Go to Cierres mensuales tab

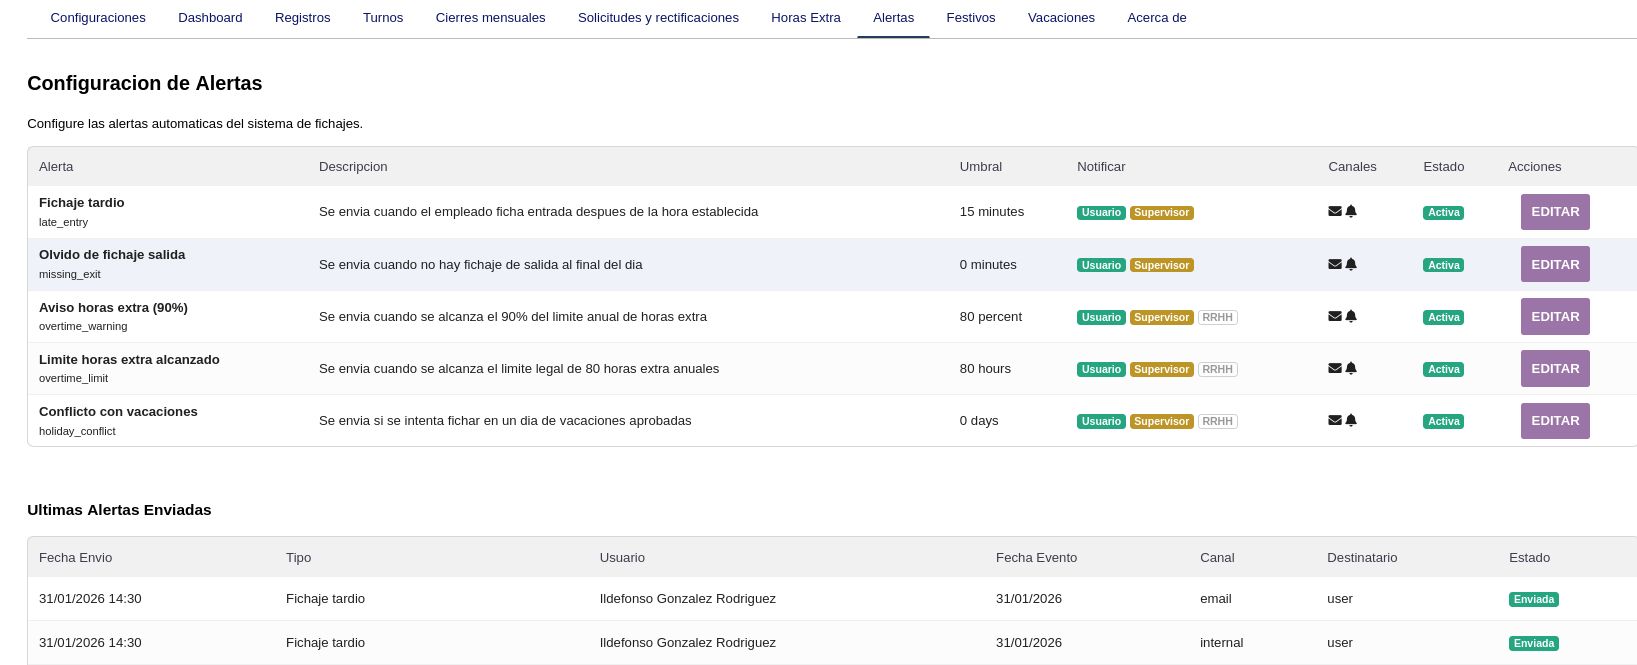pos(490,18)
